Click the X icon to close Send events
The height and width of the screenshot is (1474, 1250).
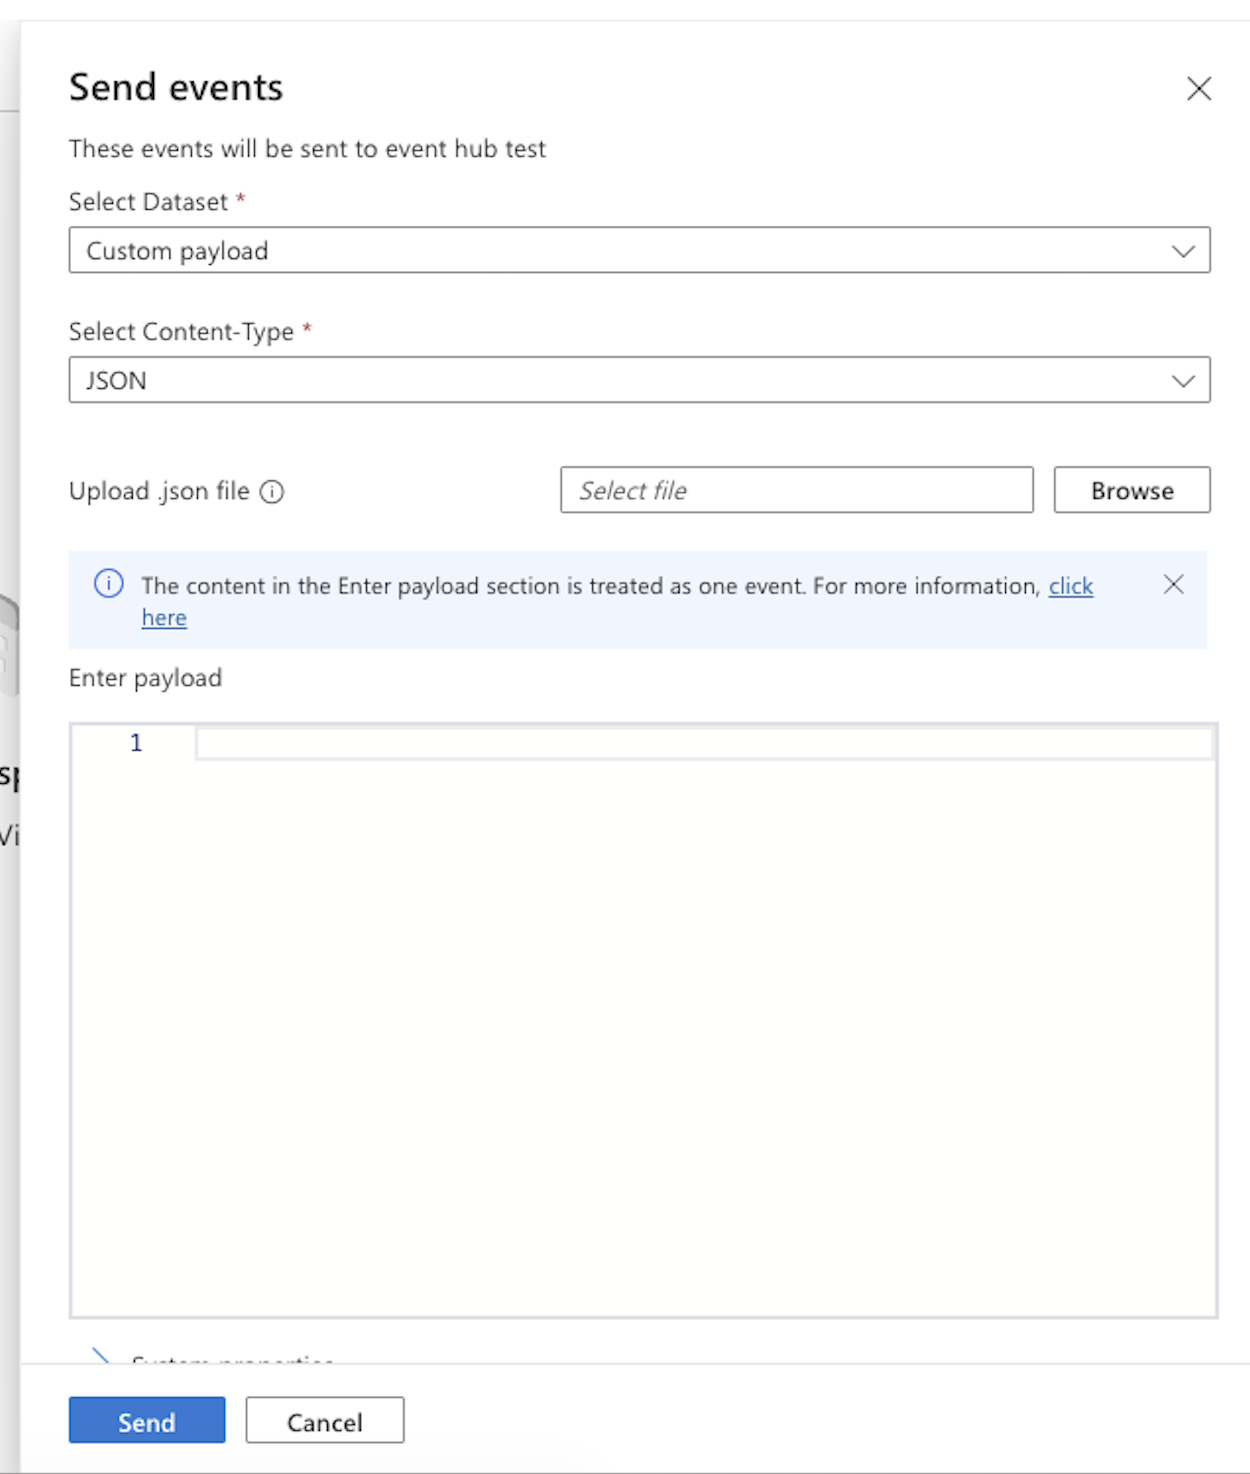[x=1198, y=88]
